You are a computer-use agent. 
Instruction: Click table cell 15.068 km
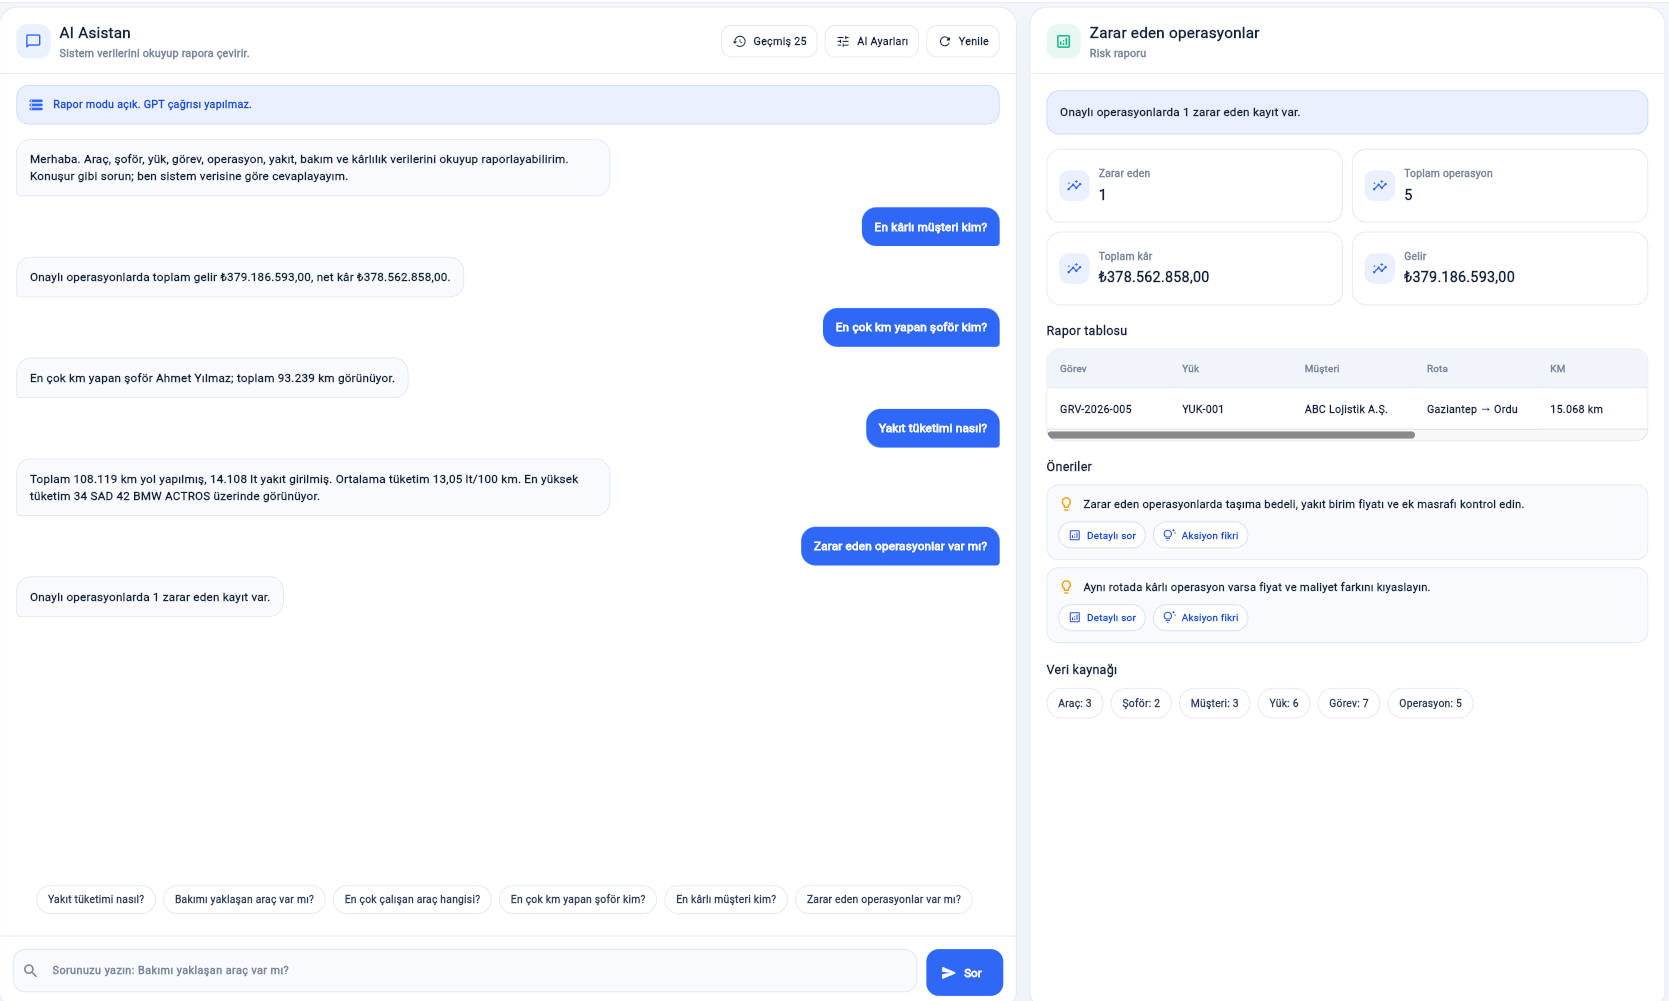pyautogui.click(x=1576, y=409)
